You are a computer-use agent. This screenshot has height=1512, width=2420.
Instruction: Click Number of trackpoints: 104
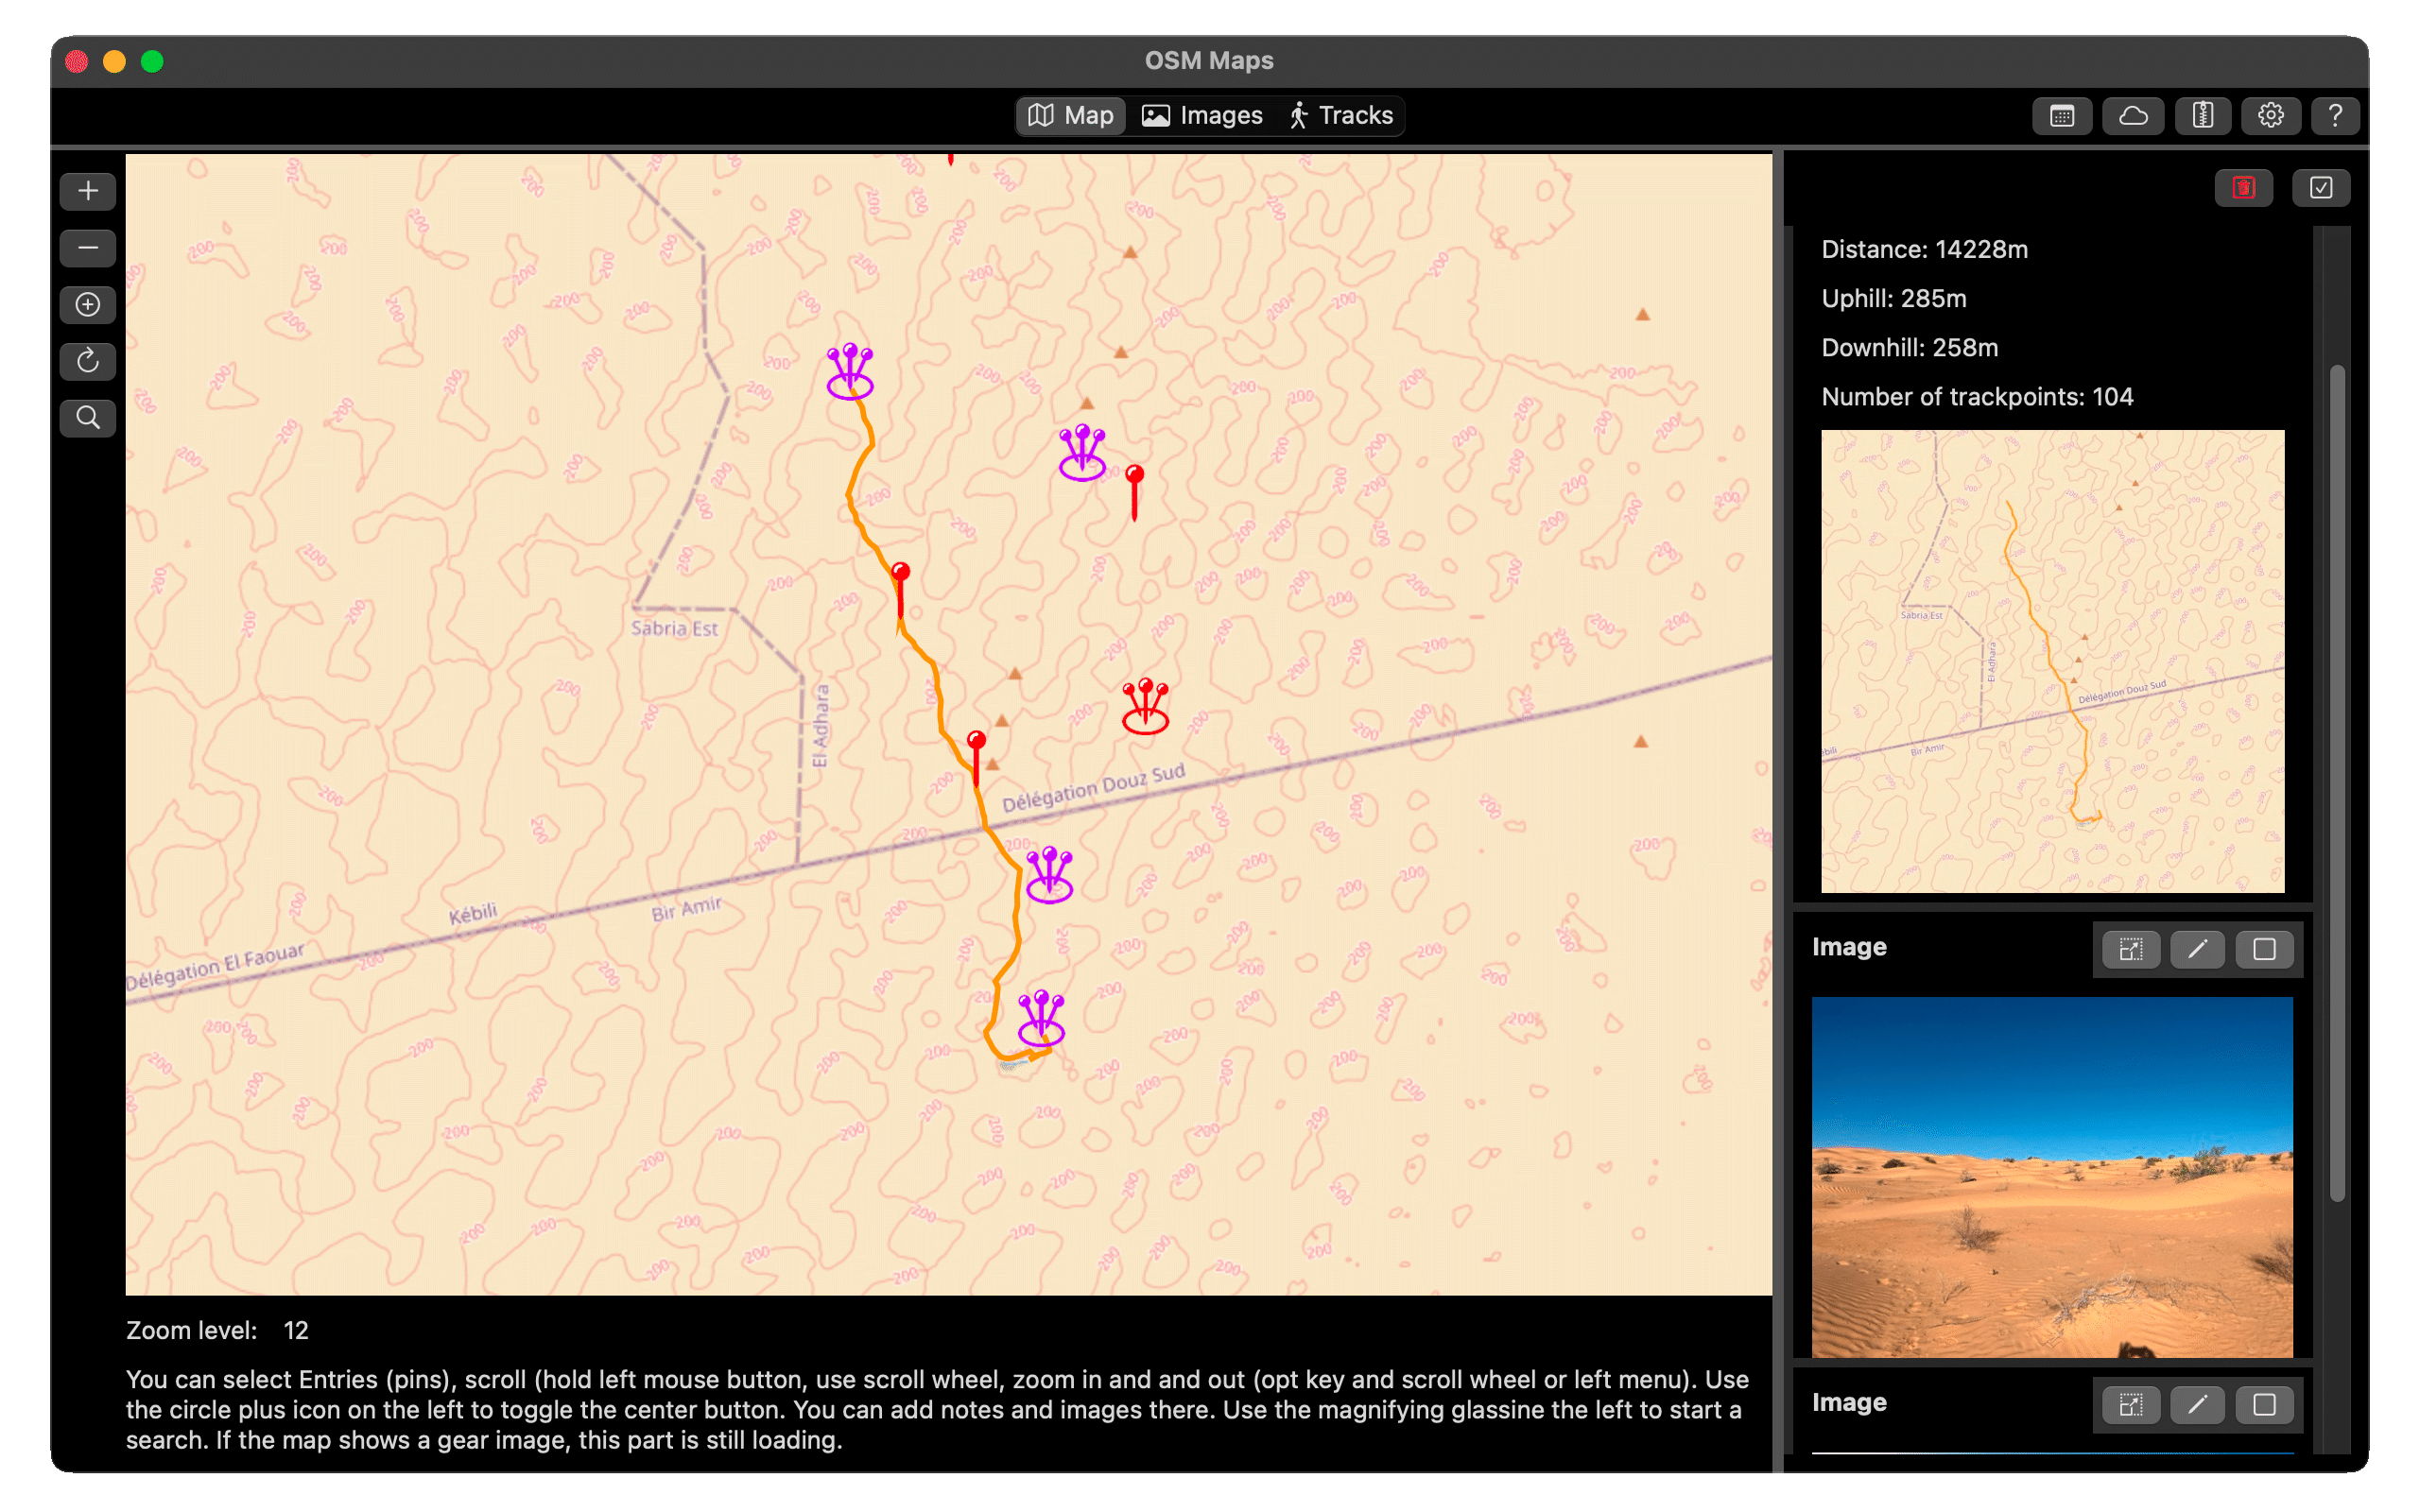pos(1977,396)
